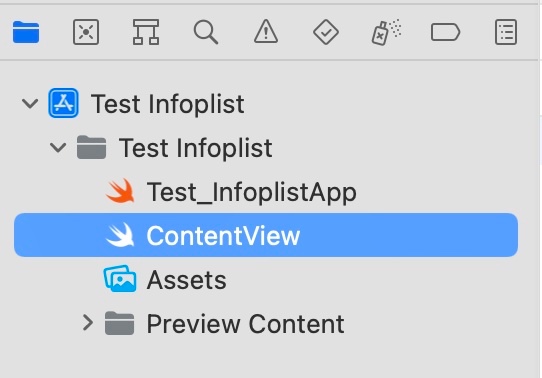Select the Preview Content folder row
This screenshot has width=542, height=378.
266,323
